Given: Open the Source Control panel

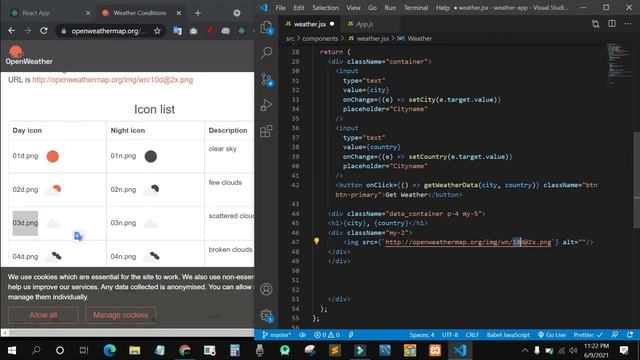Looking at the screenshot, I should click(x=267, y=79).
